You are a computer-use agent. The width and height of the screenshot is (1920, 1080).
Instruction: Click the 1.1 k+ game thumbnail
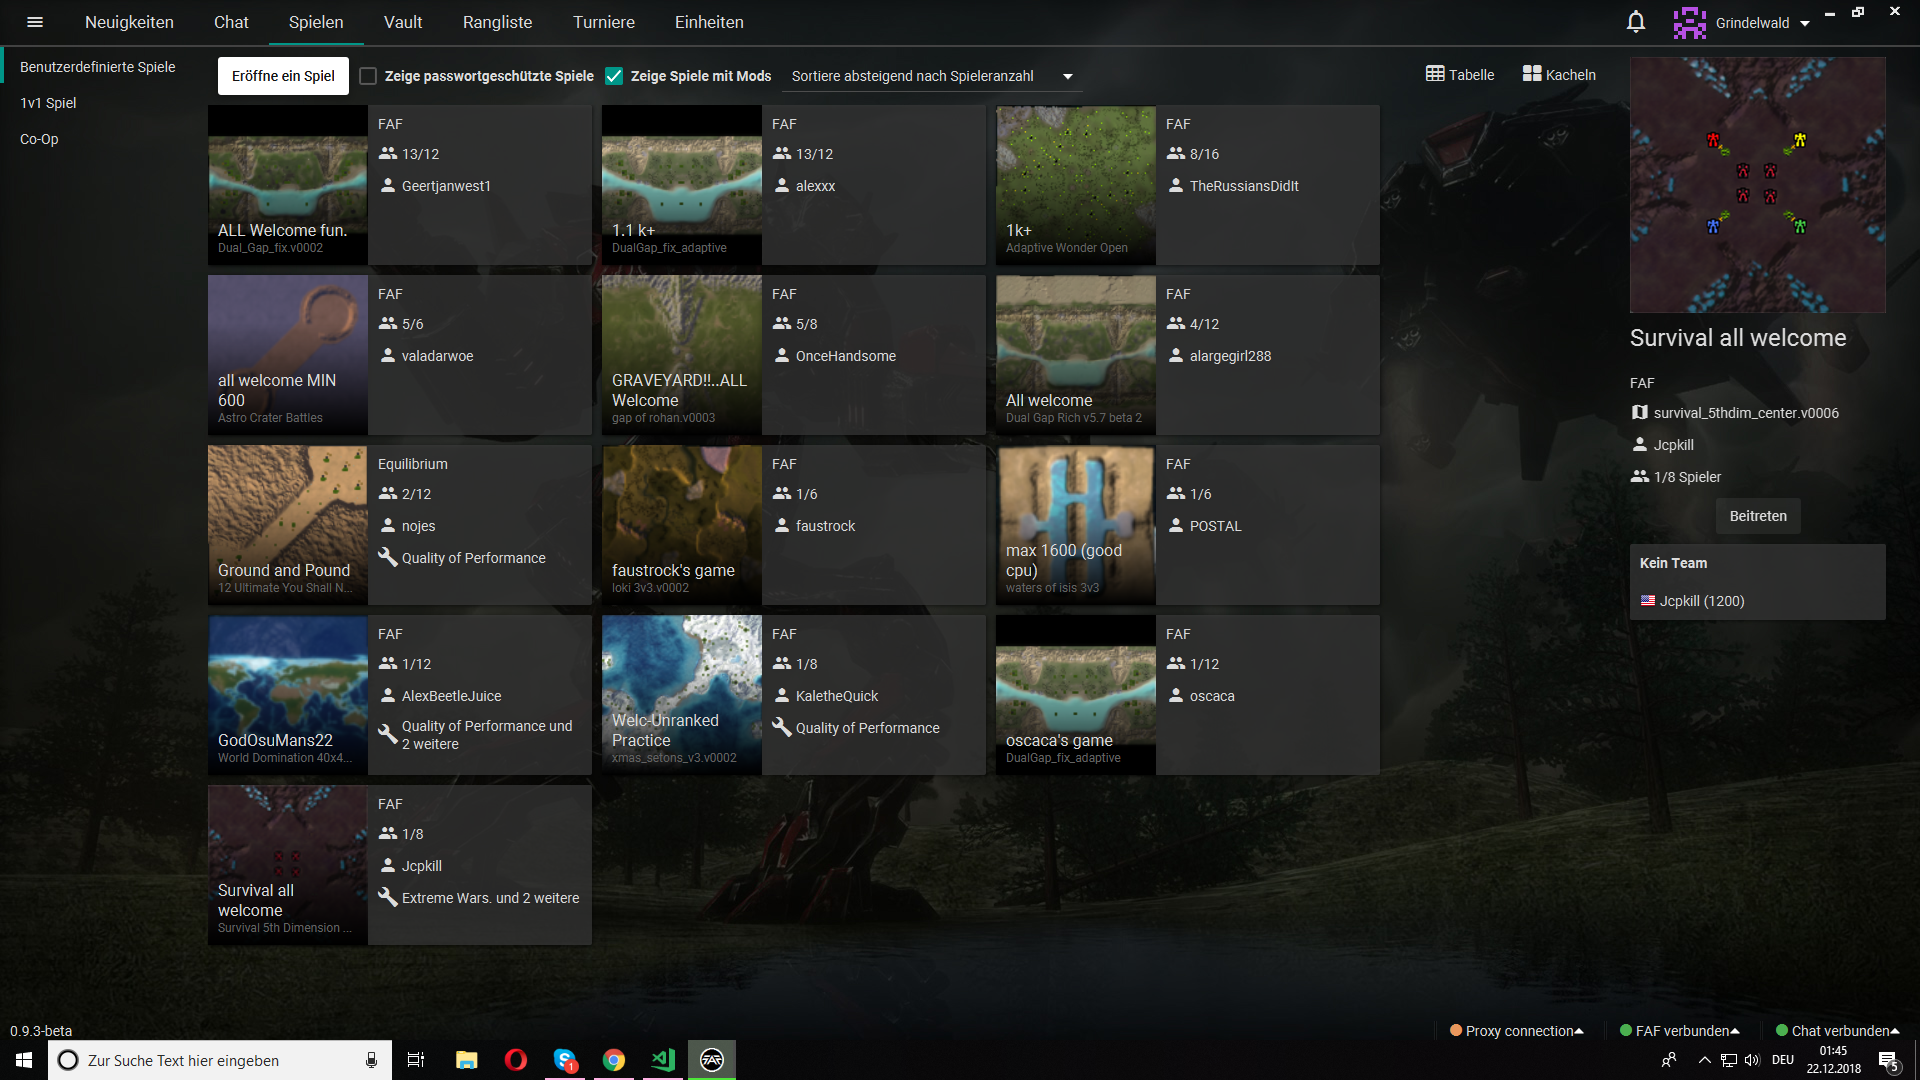coord(681,184)
